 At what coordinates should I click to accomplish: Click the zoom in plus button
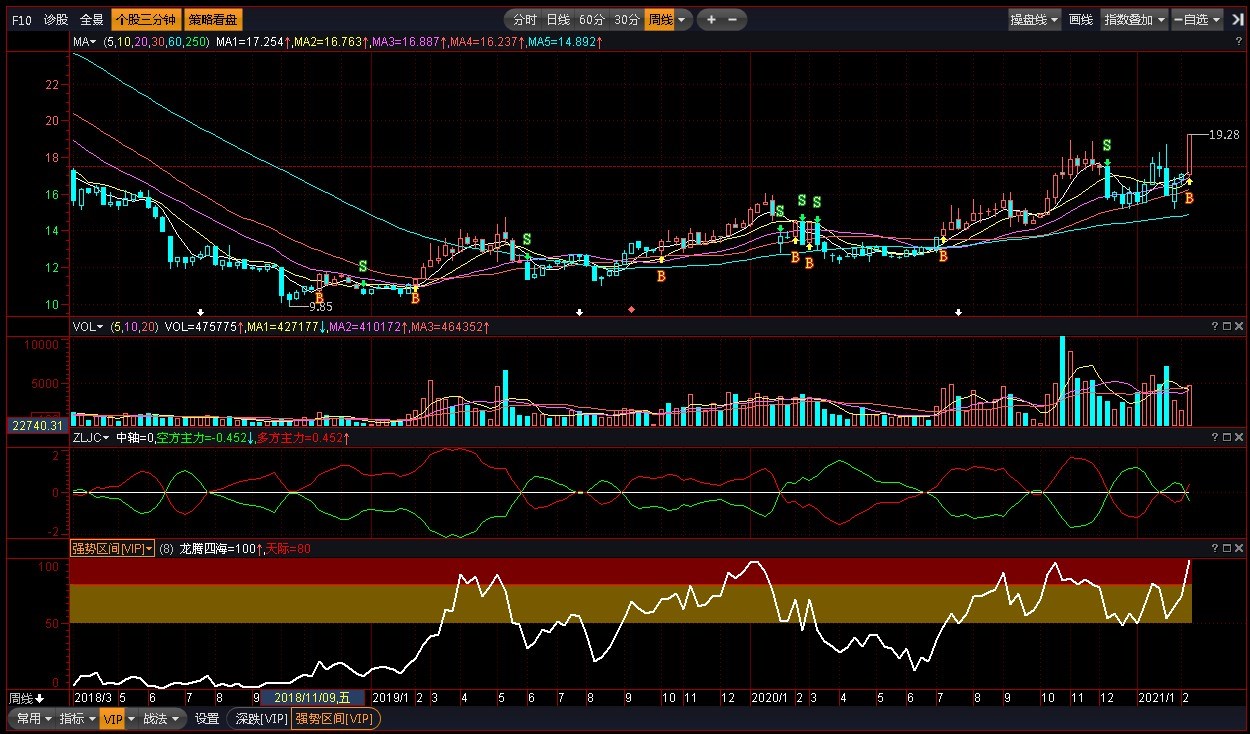(711, 19)
